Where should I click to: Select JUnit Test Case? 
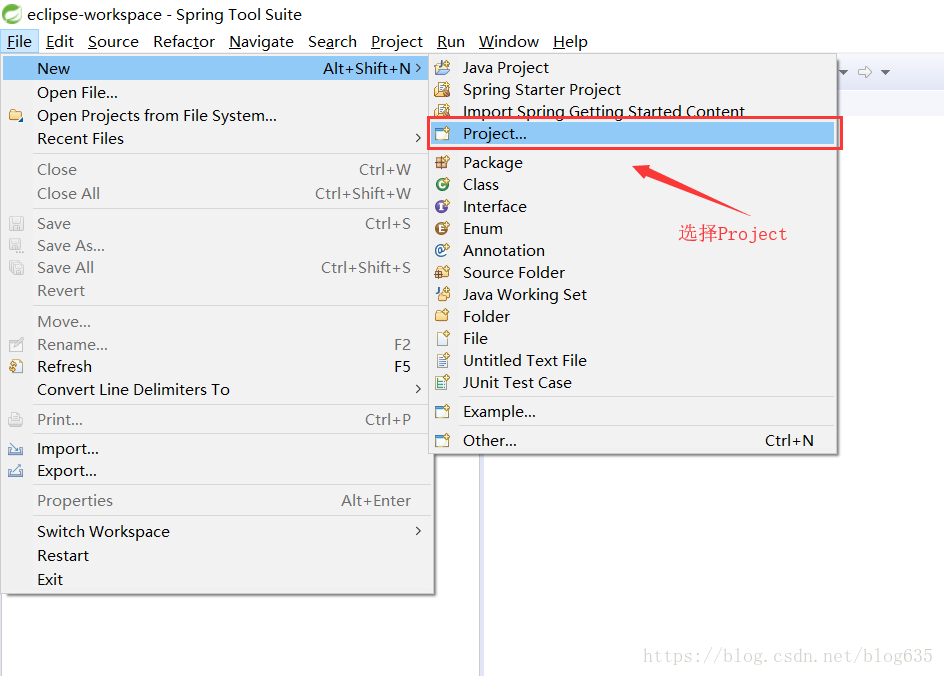click(x=633, y=383)
